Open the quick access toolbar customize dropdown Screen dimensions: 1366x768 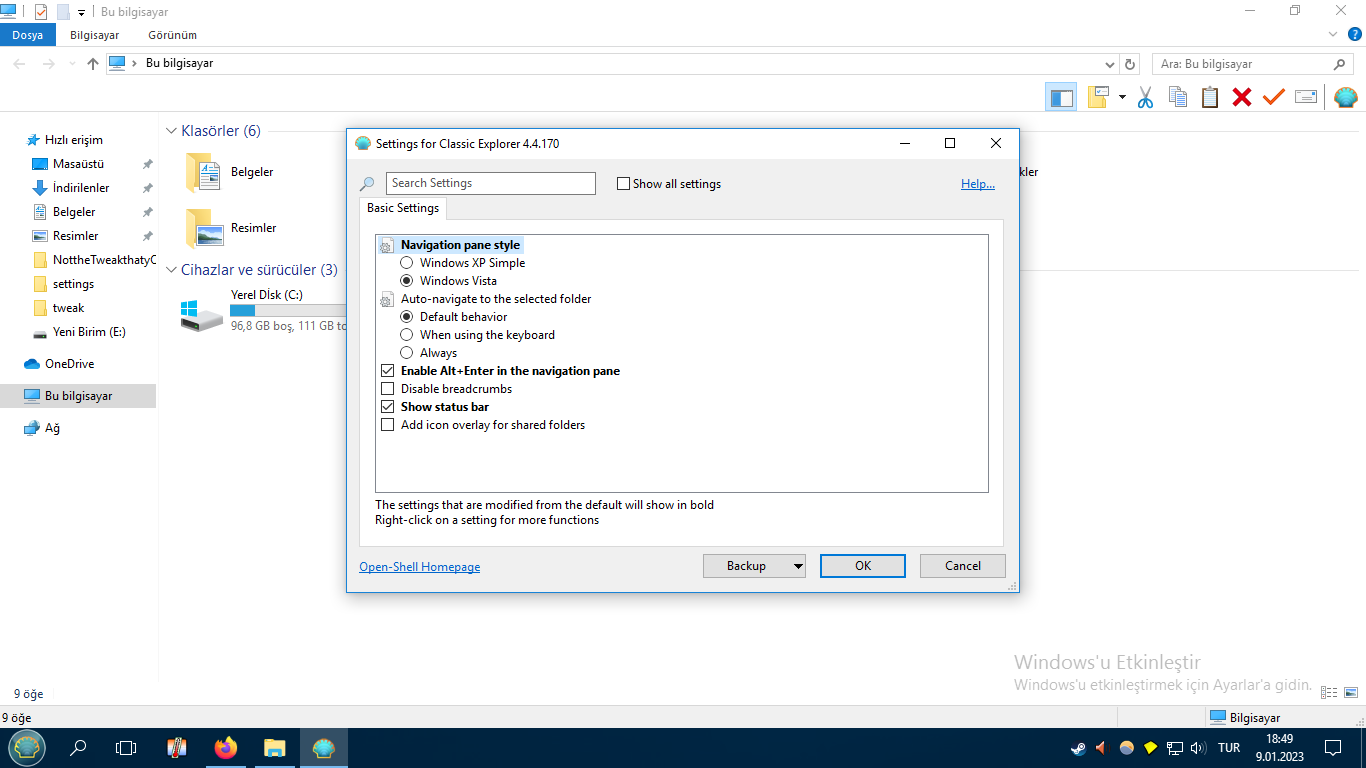[81, 13]
